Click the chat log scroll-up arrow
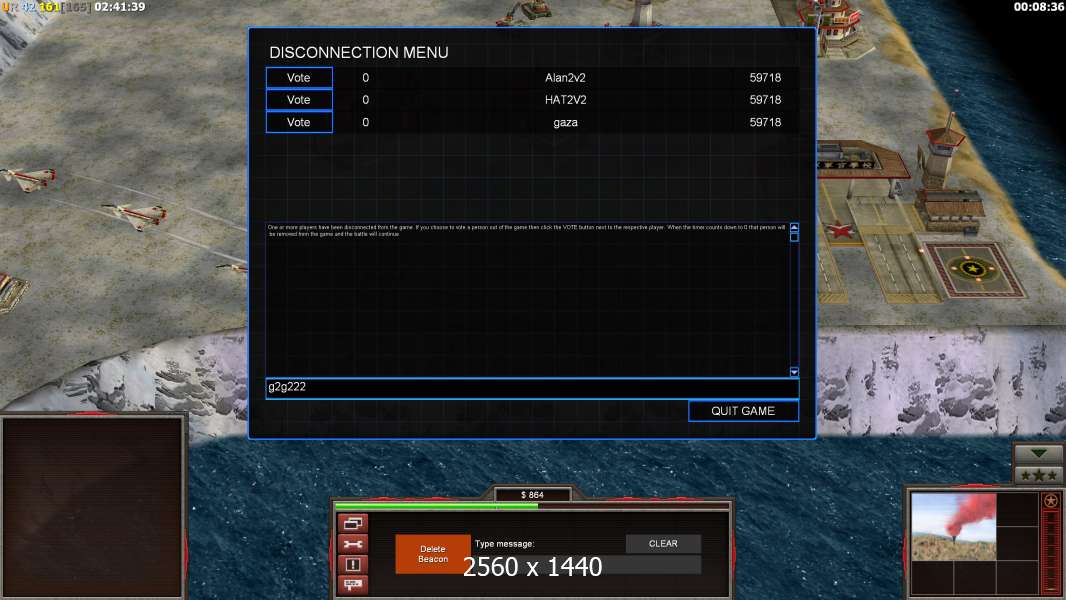This screenshot has width=1066, height=600. 794,227
